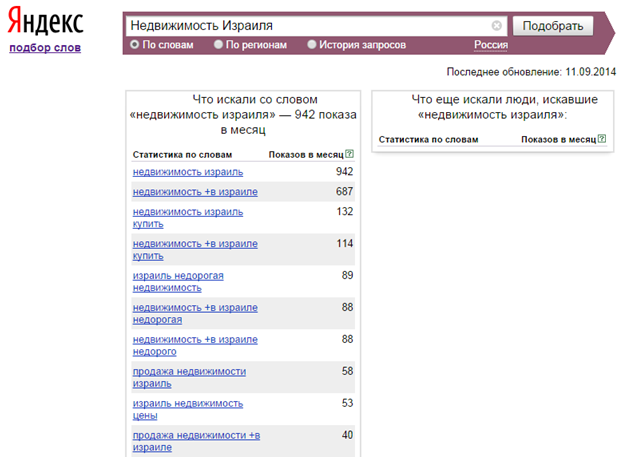The width and height of the screenshot is (627, 459).
Task: Click the Последнее обновление: 11.09.2014 text
Action: tap(531, 72)
